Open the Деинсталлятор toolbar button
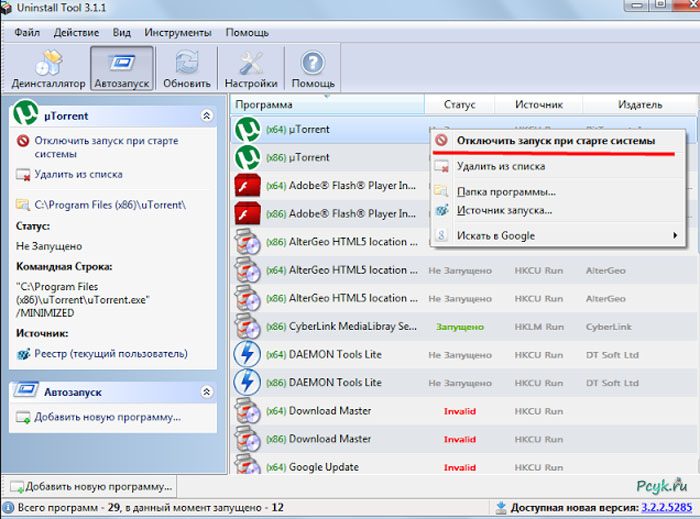Image resolution: width=700 pixels, height=519 pixels. pos(48,69)
